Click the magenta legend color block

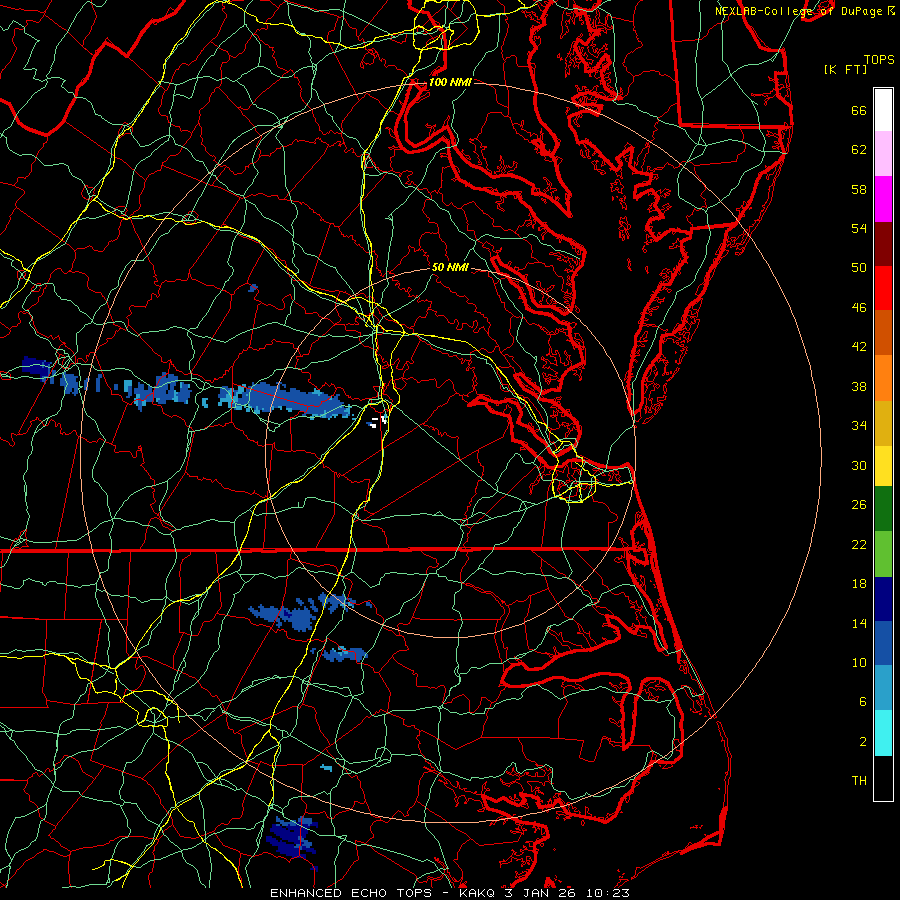(x=883, y=199)
